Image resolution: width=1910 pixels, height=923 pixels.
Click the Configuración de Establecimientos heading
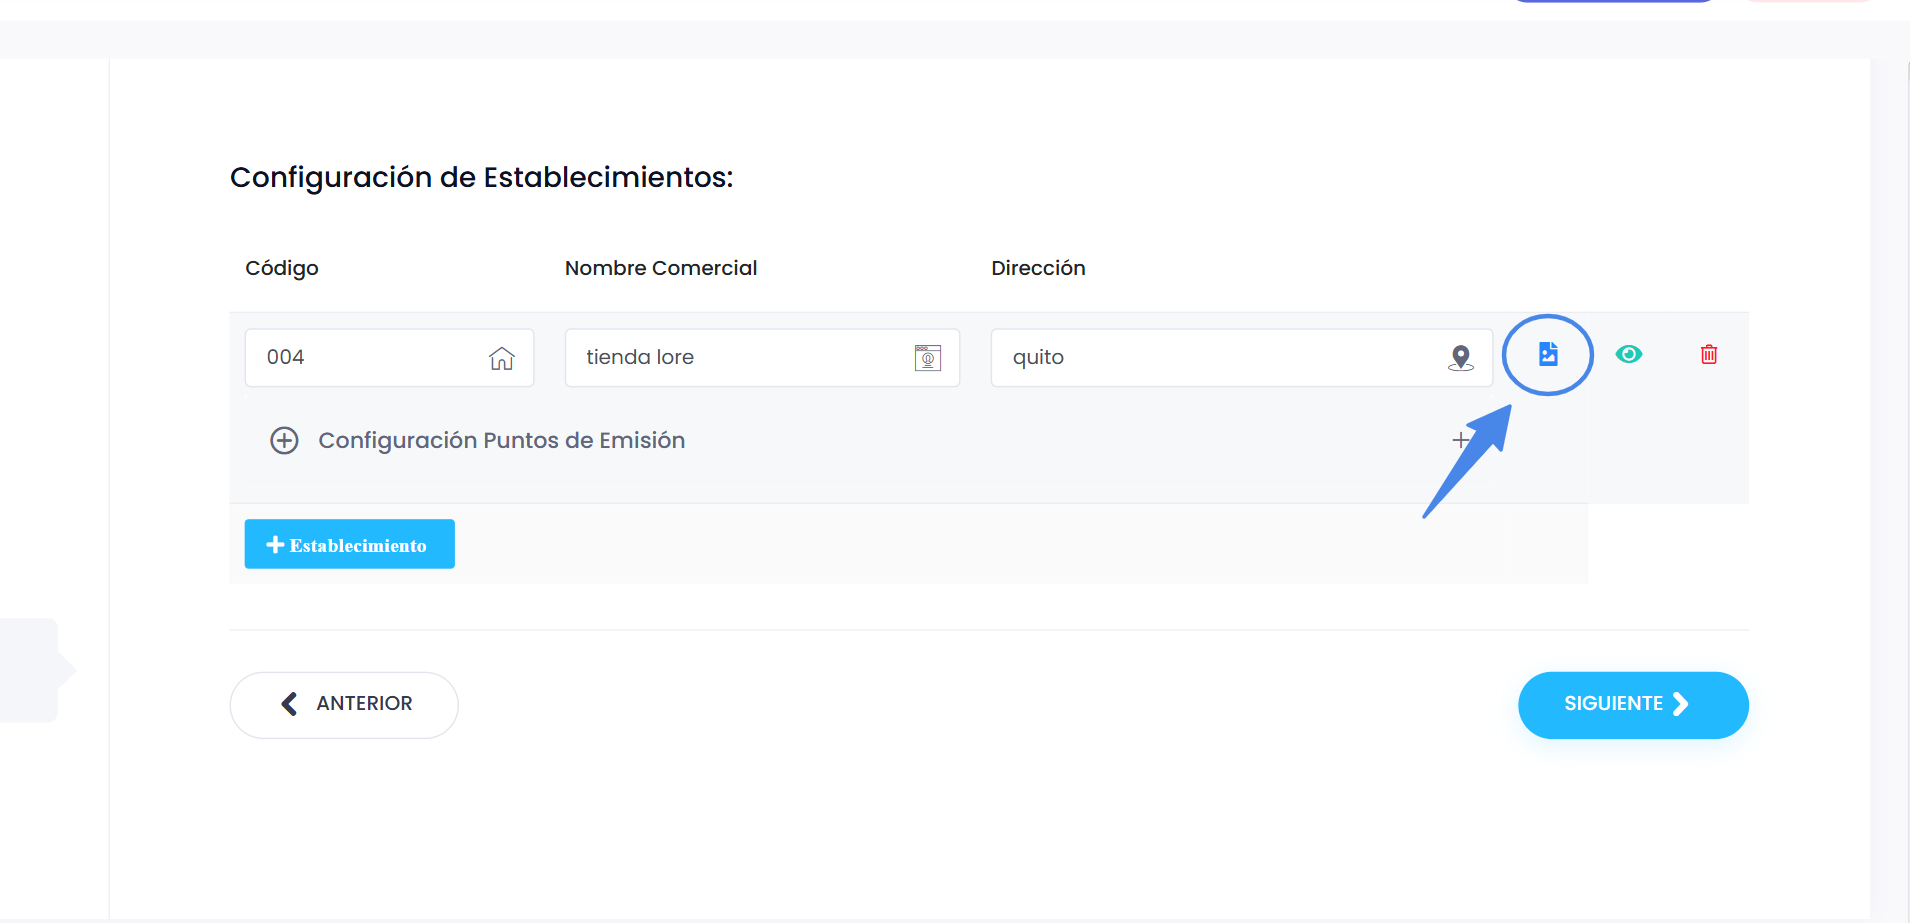(481, 177)
